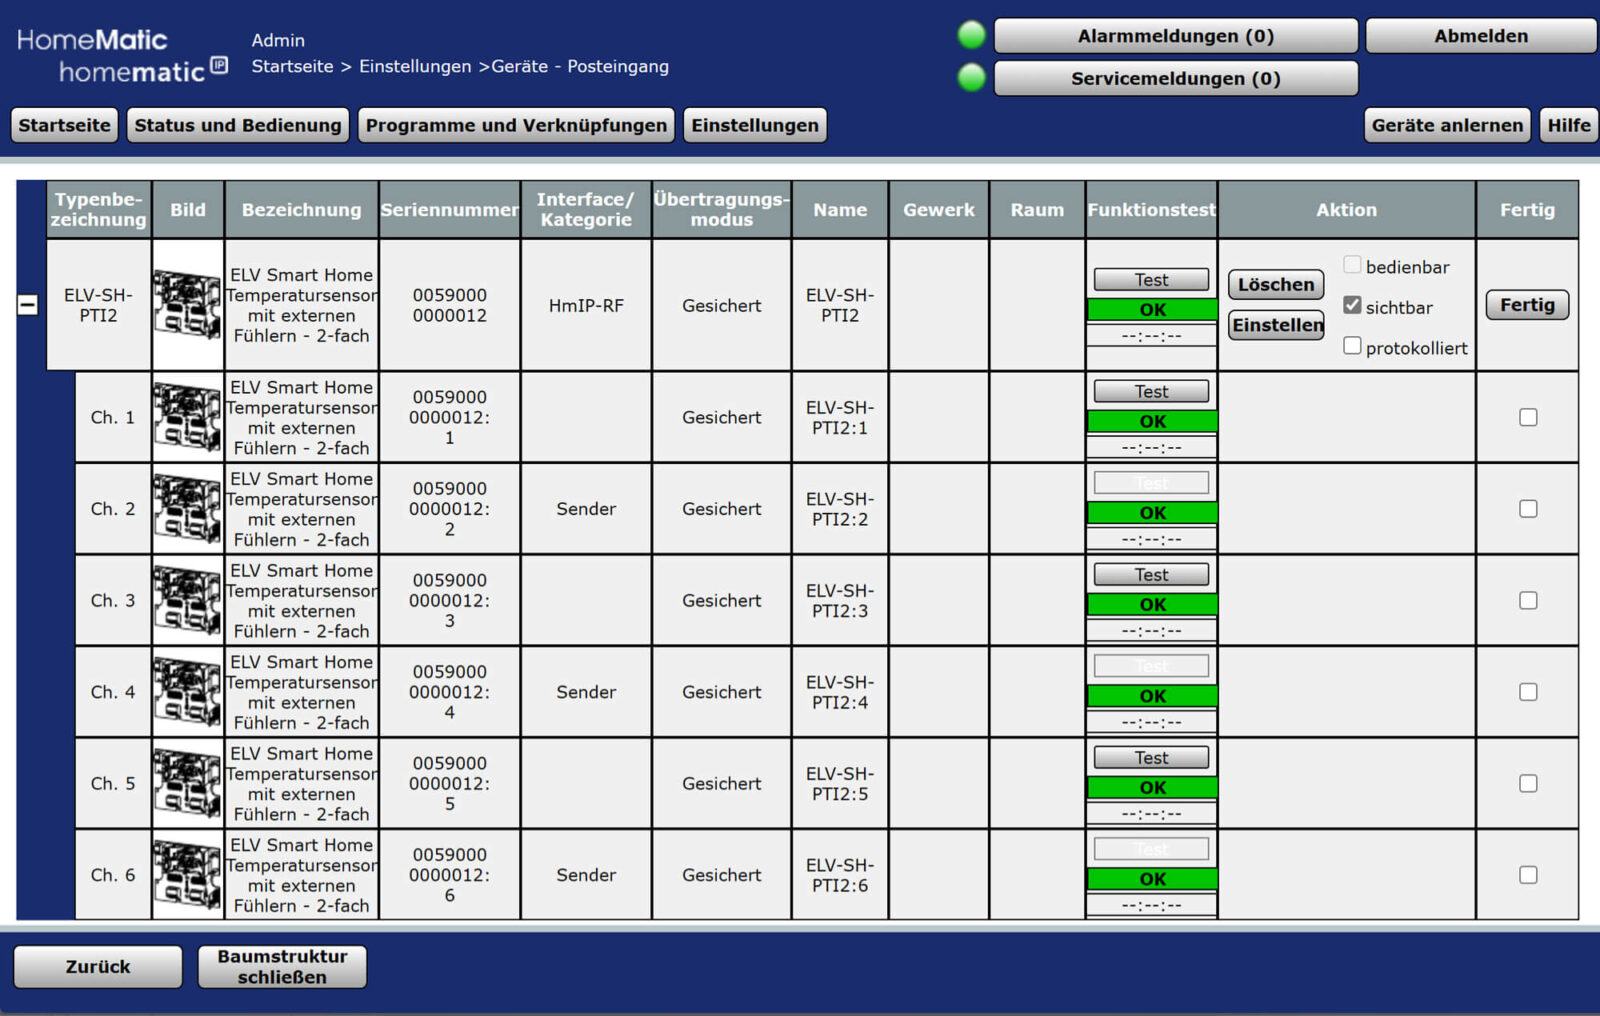Click the Ch. 5 device image

pyautogui.click(x=187, y=783)
